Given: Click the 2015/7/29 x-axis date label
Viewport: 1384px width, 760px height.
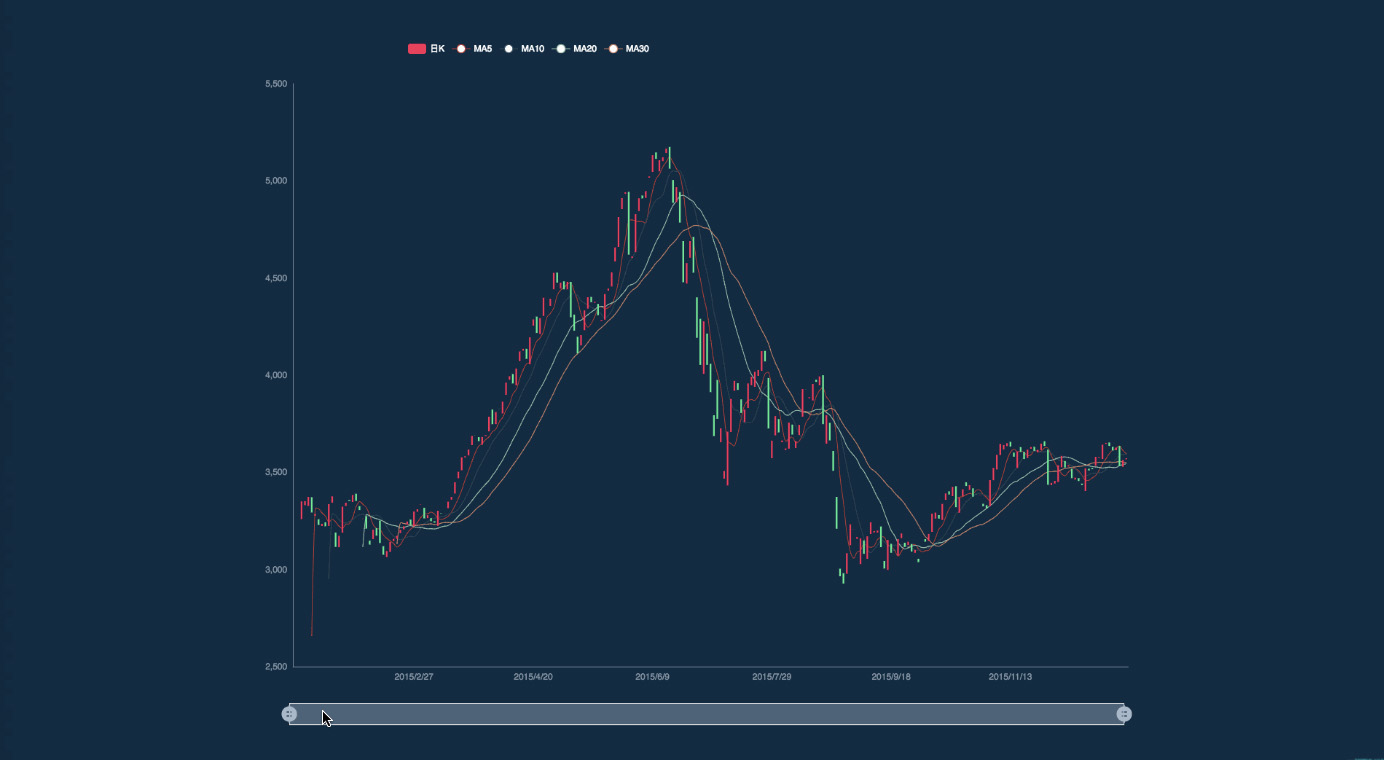Looking at the screenshot, I should (x=772, y=677).
